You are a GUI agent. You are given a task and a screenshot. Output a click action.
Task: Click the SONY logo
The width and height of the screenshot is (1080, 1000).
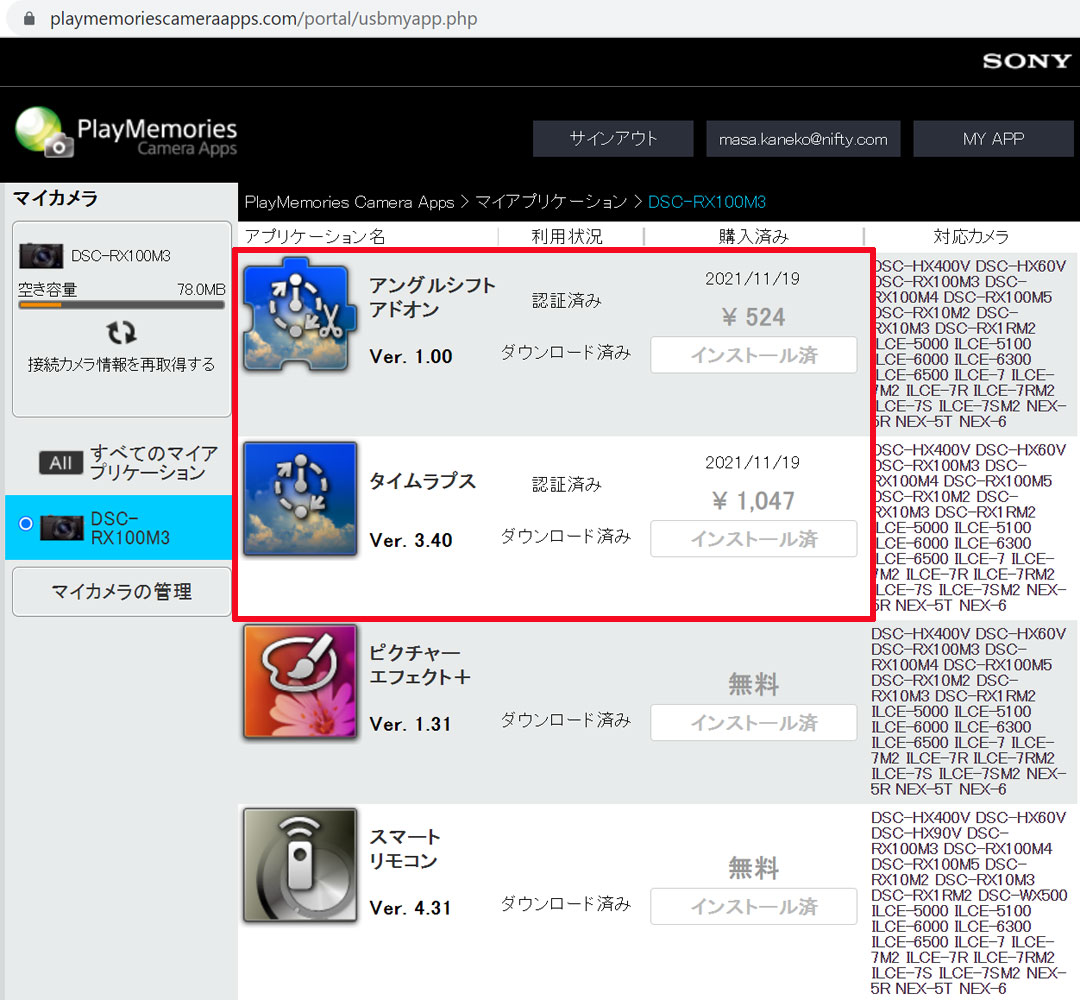(1026, 61)
